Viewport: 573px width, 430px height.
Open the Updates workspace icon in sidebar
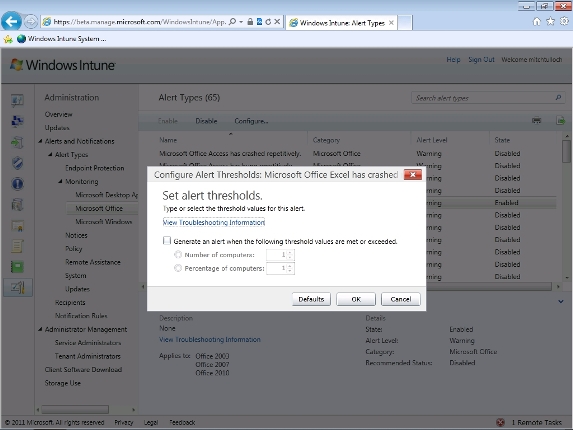click(x=17, y=142)
